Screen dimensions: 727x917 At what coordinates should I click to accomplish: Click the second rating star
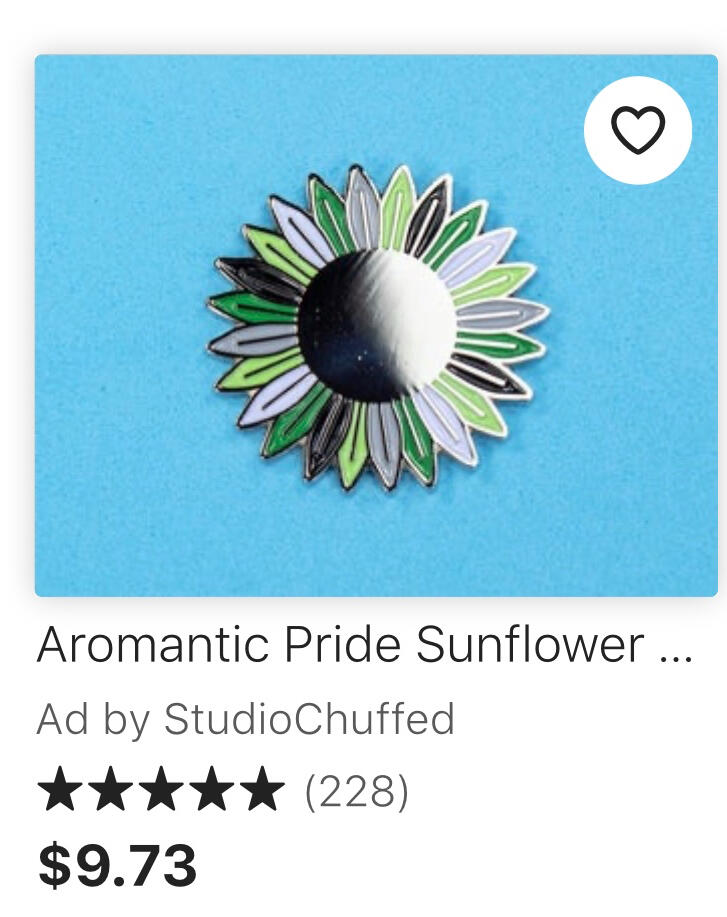coord(110,789)
